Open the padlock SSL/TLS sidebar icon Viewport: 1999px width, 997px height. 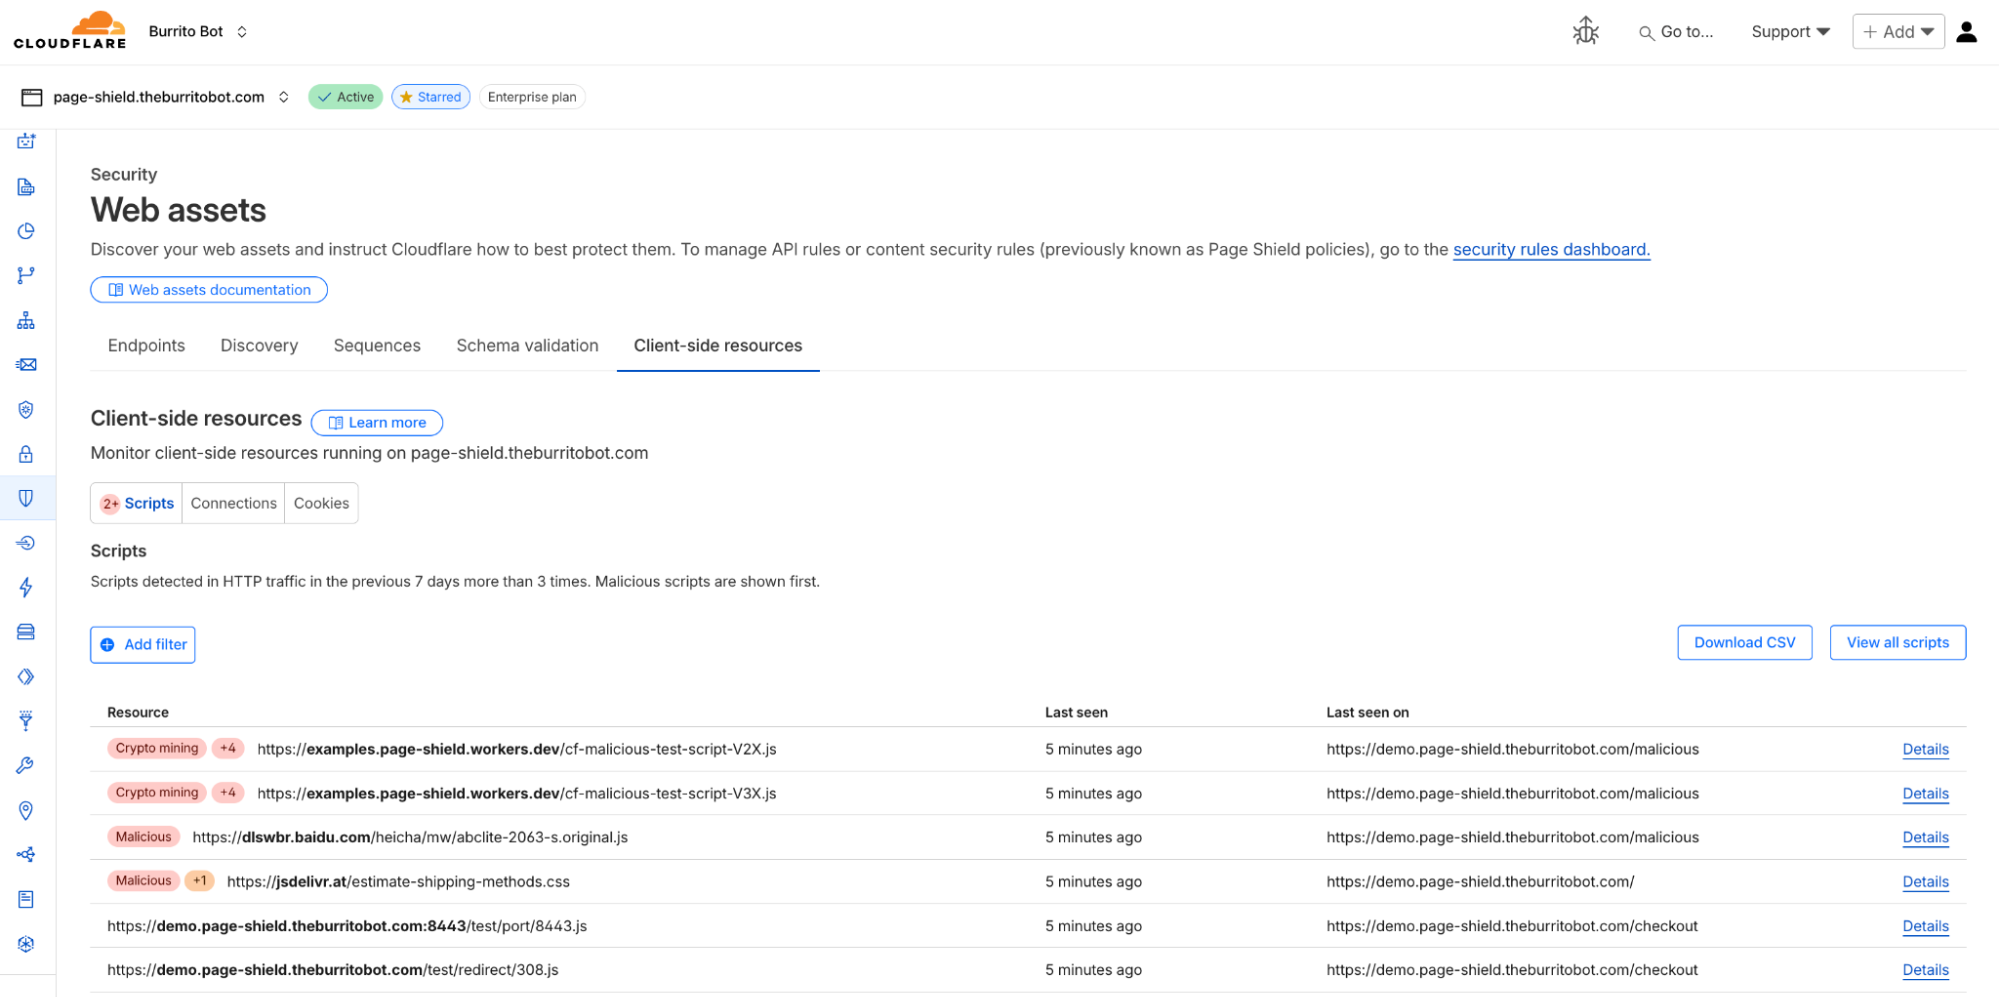point(26,454)
